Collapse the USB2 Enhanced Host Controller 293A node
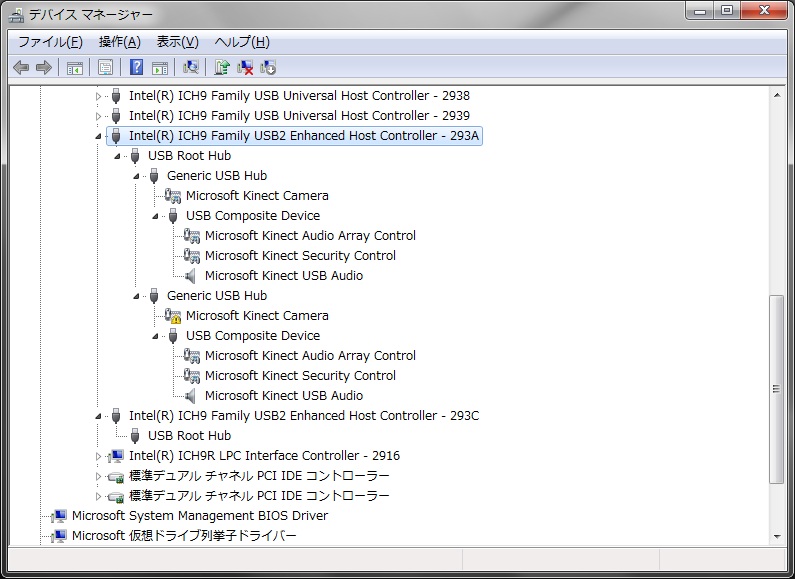 pos(98,136)
